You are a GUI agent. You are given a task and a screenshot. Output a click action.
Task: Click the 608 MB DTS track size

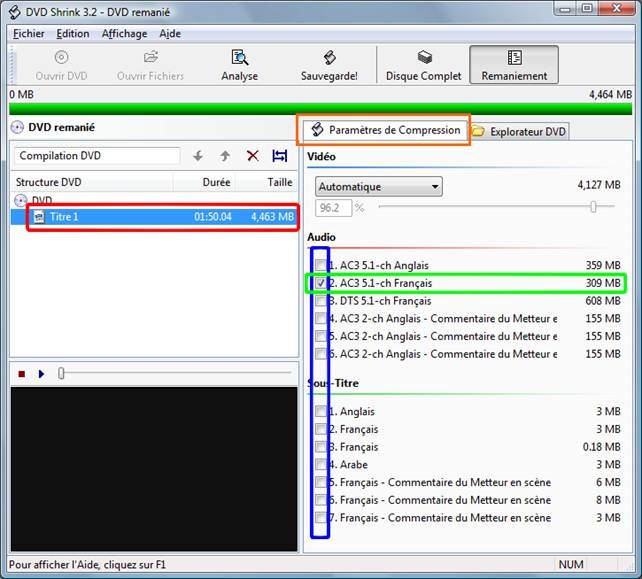(603, 301)
